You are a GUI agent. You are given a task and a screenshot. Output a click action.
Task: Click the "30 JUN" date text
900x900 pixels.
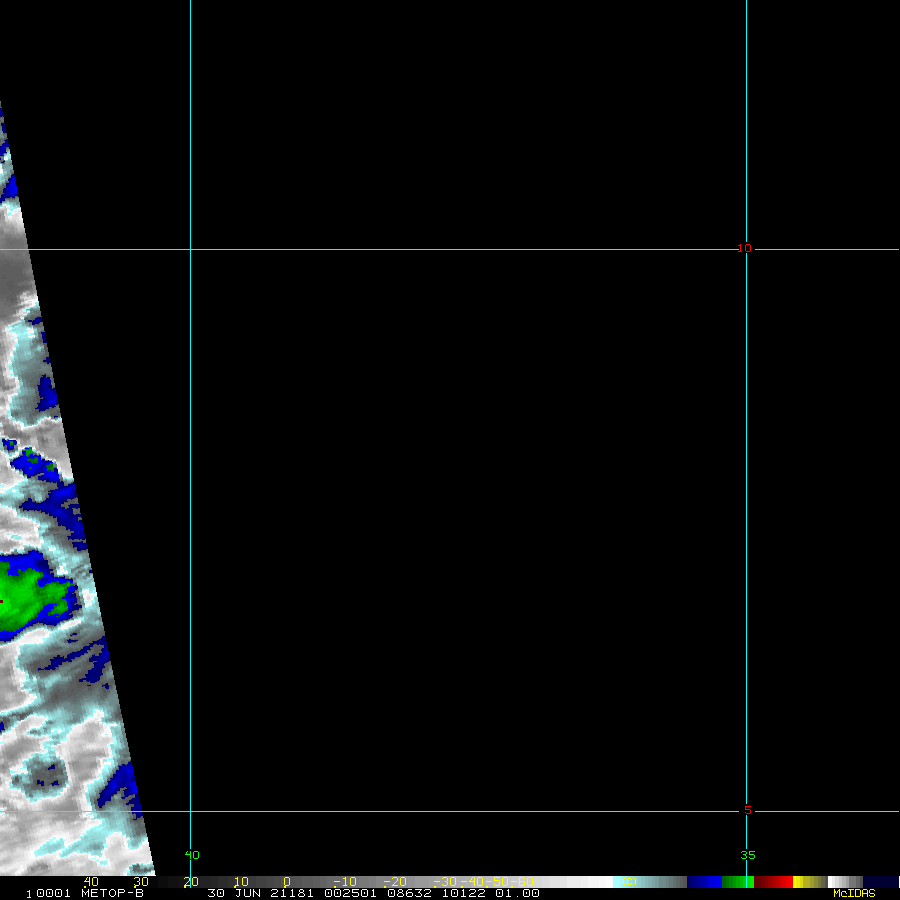point(234,893)
